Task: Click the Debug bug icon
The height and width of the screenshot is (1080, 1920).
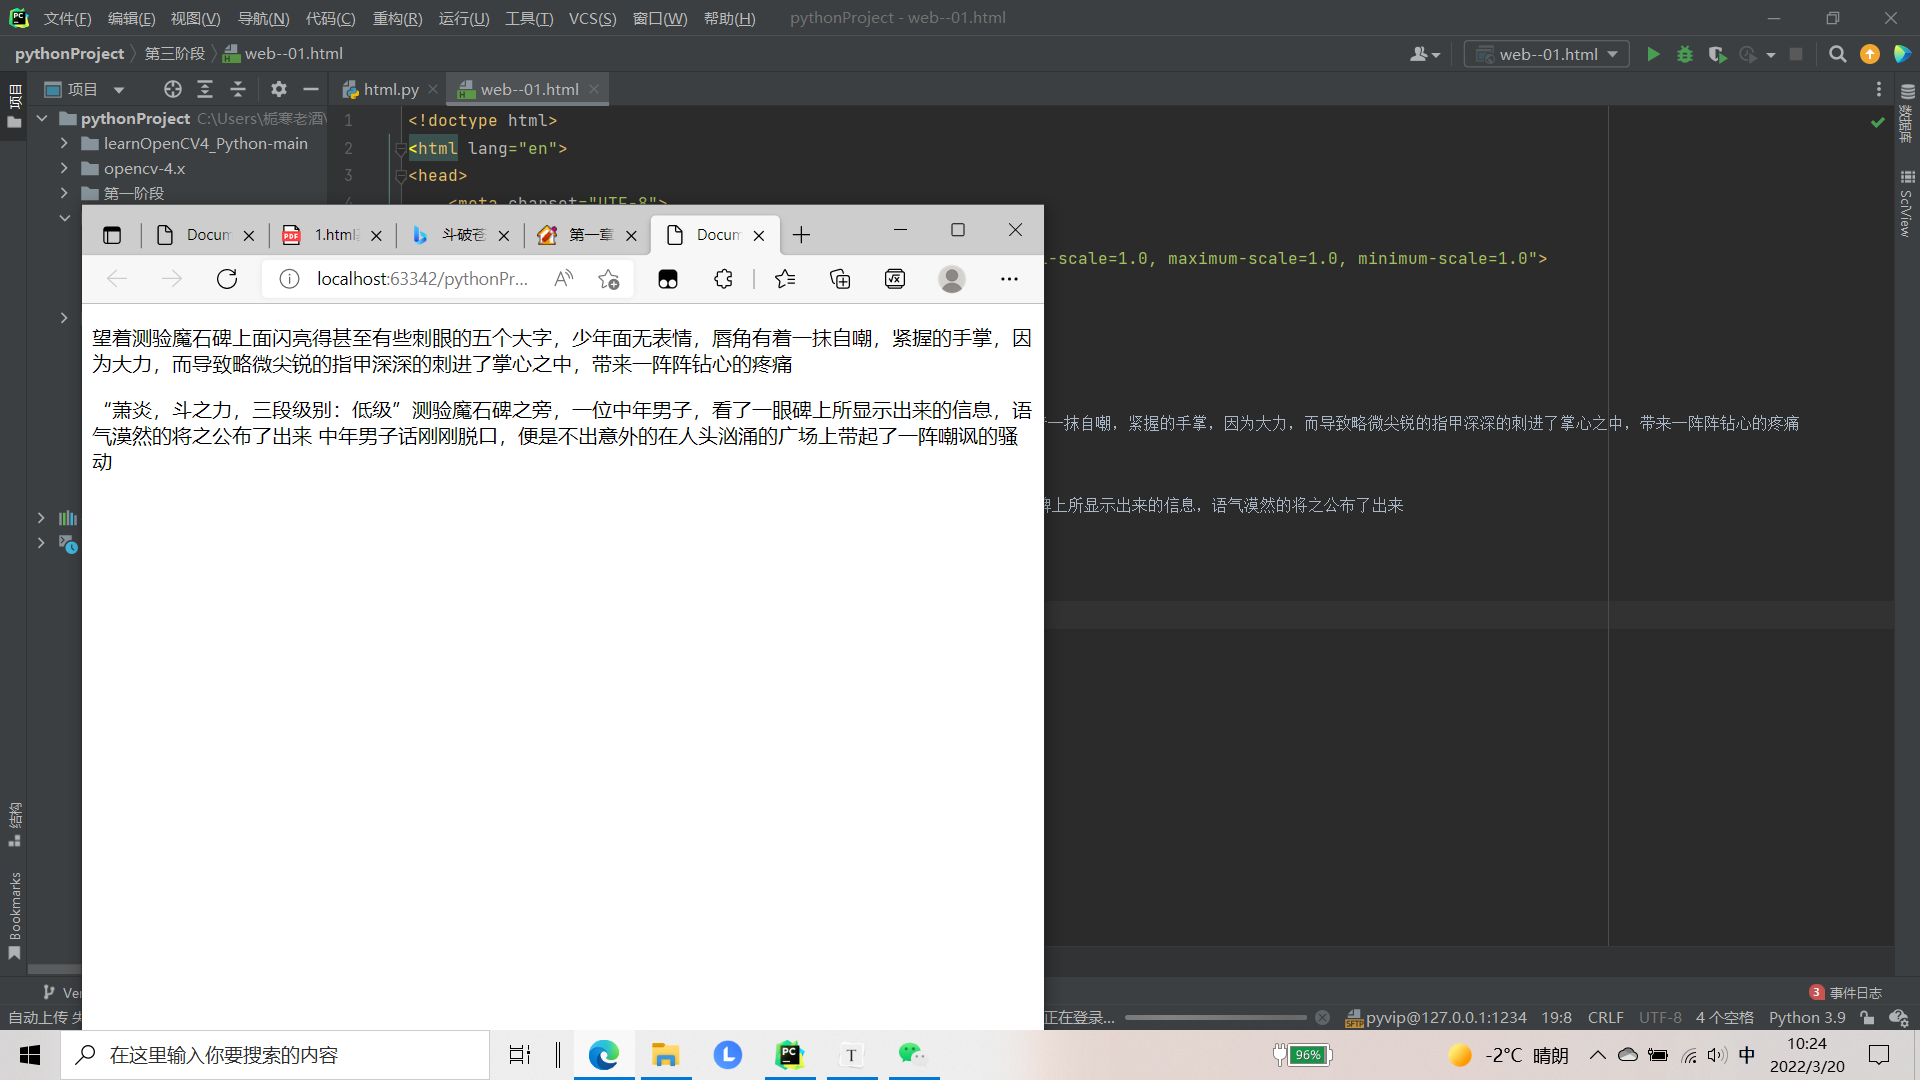Action: pyautogui.click(x=1685, y=54)
